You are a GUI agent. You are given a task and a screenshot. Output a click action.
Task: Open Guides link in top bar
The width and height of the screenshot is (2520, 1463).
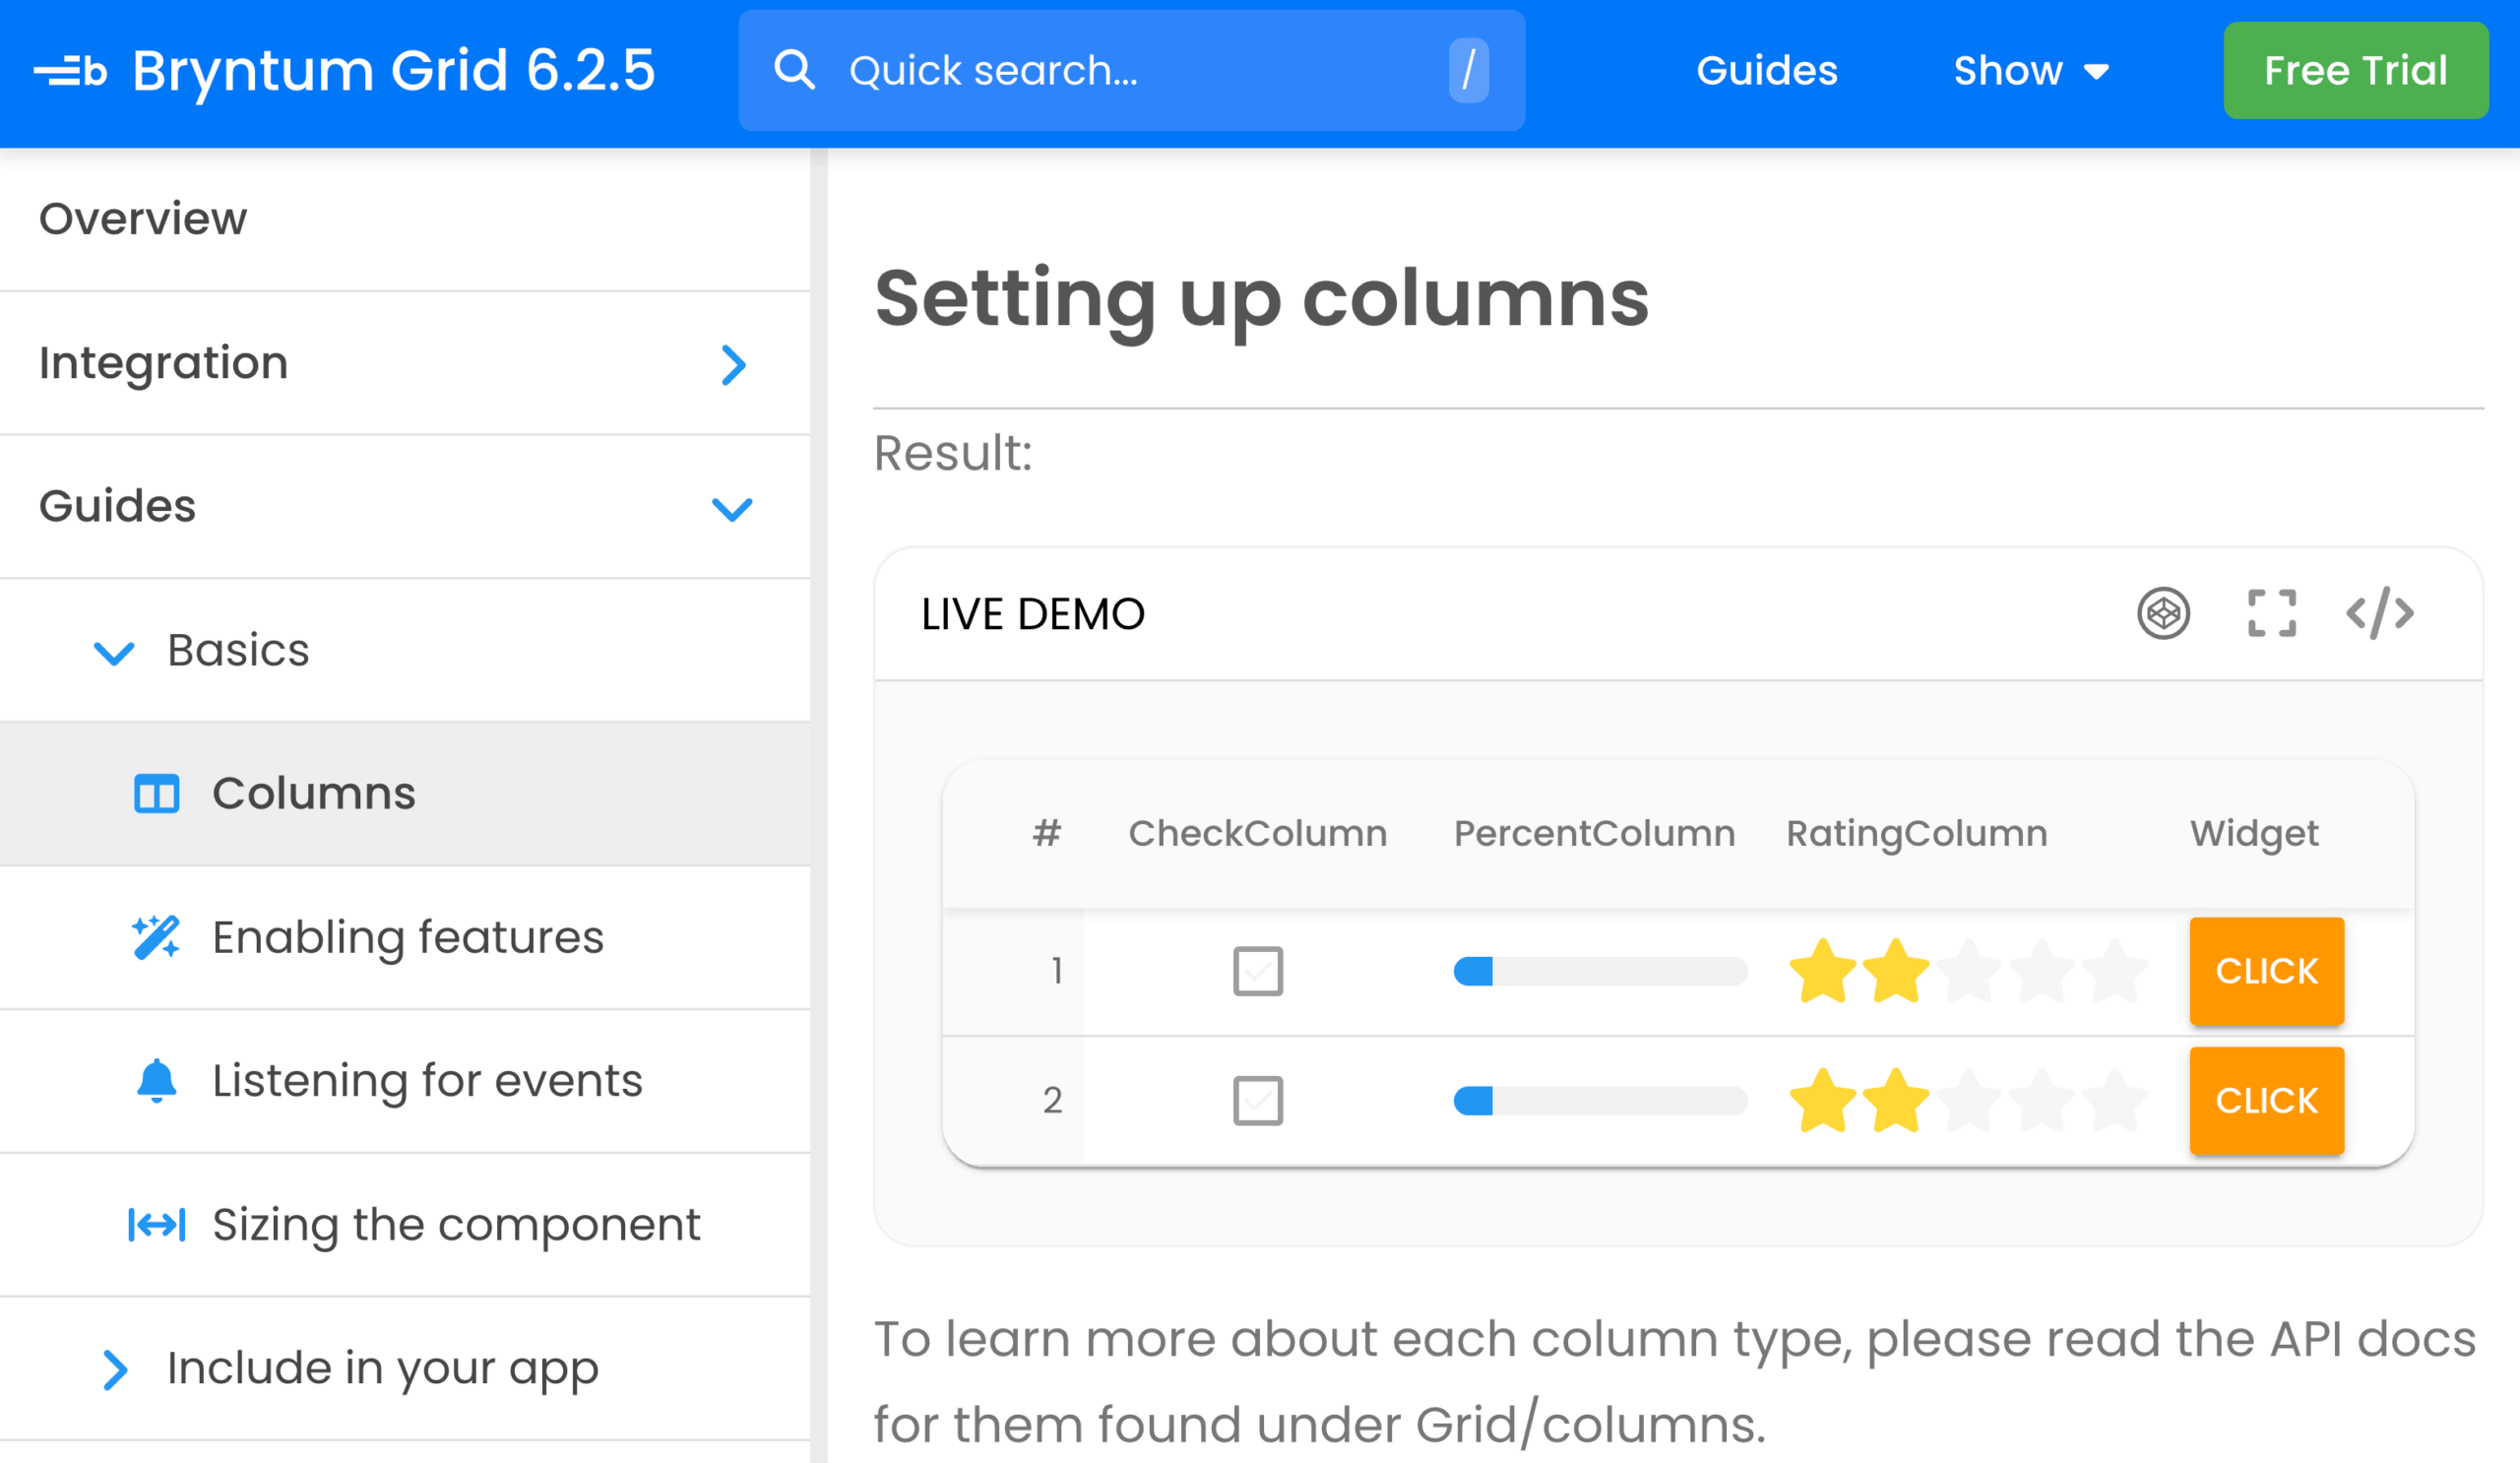click(1767, 71)
